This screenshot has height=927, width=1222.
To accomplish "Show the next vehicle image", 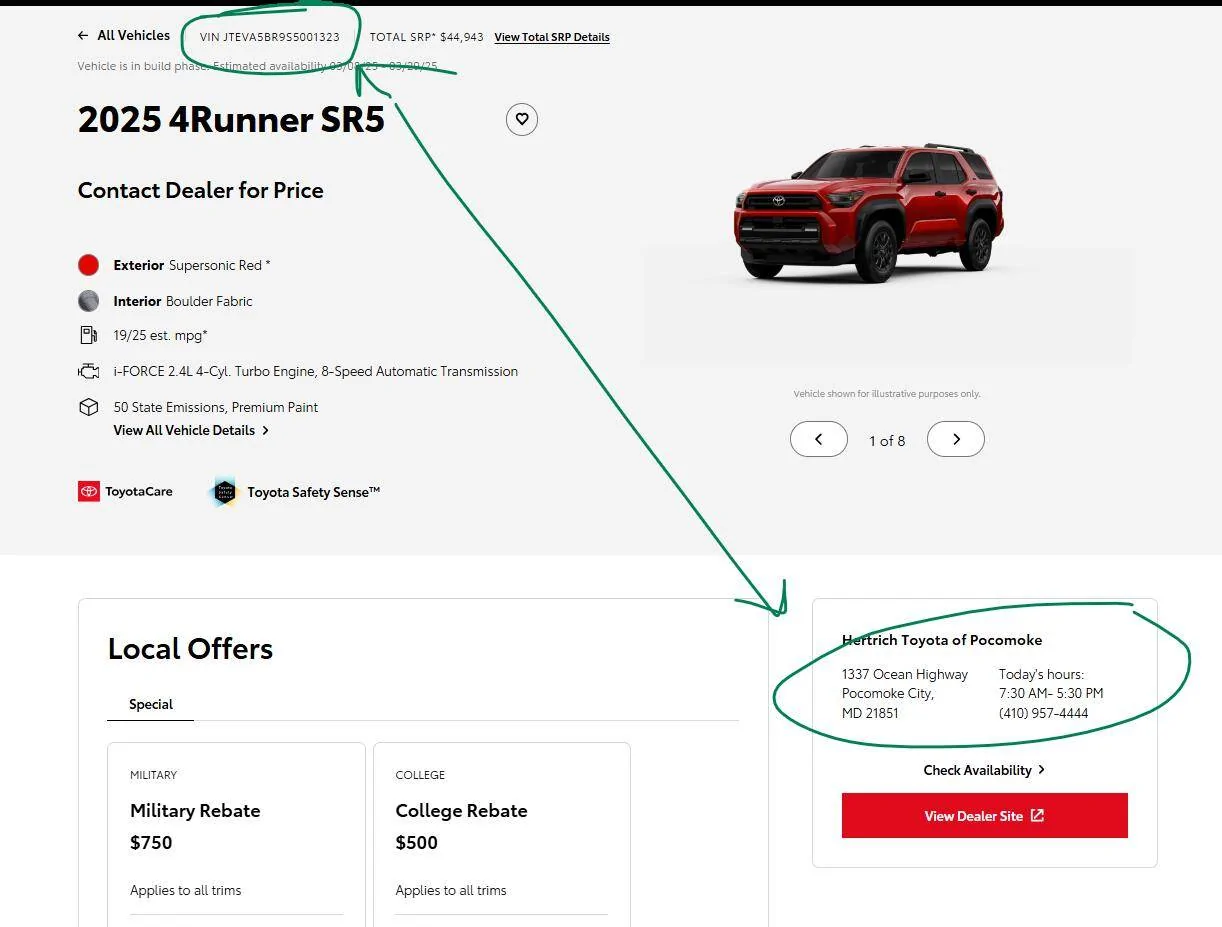I will [955, 439].
